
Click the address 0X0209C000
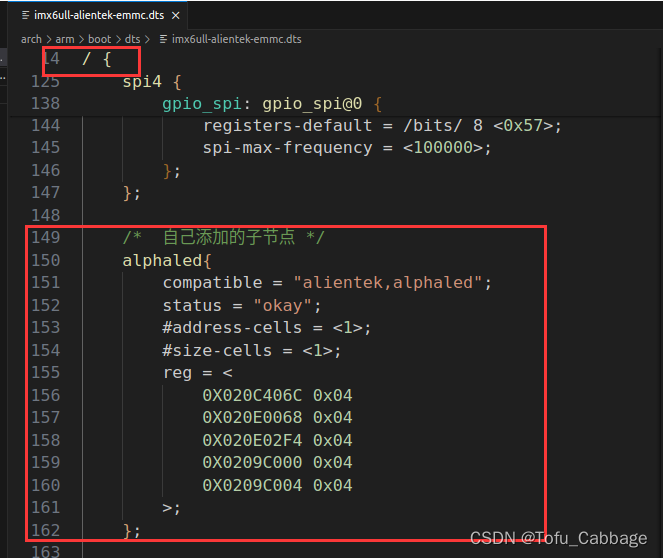[252, 462]
